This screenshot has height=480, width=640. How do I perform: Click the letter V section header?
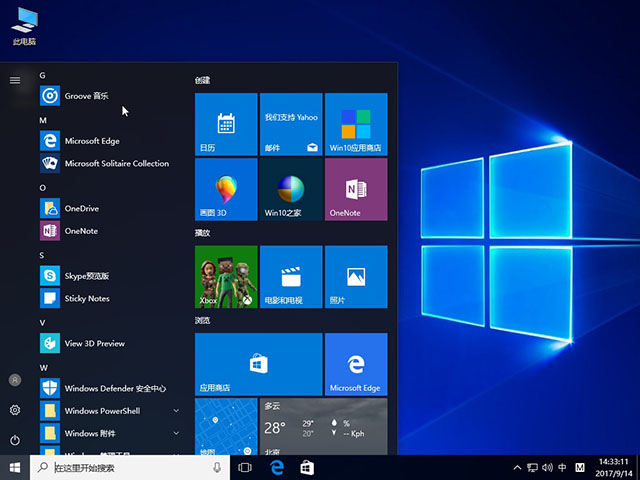coord(42,323)
